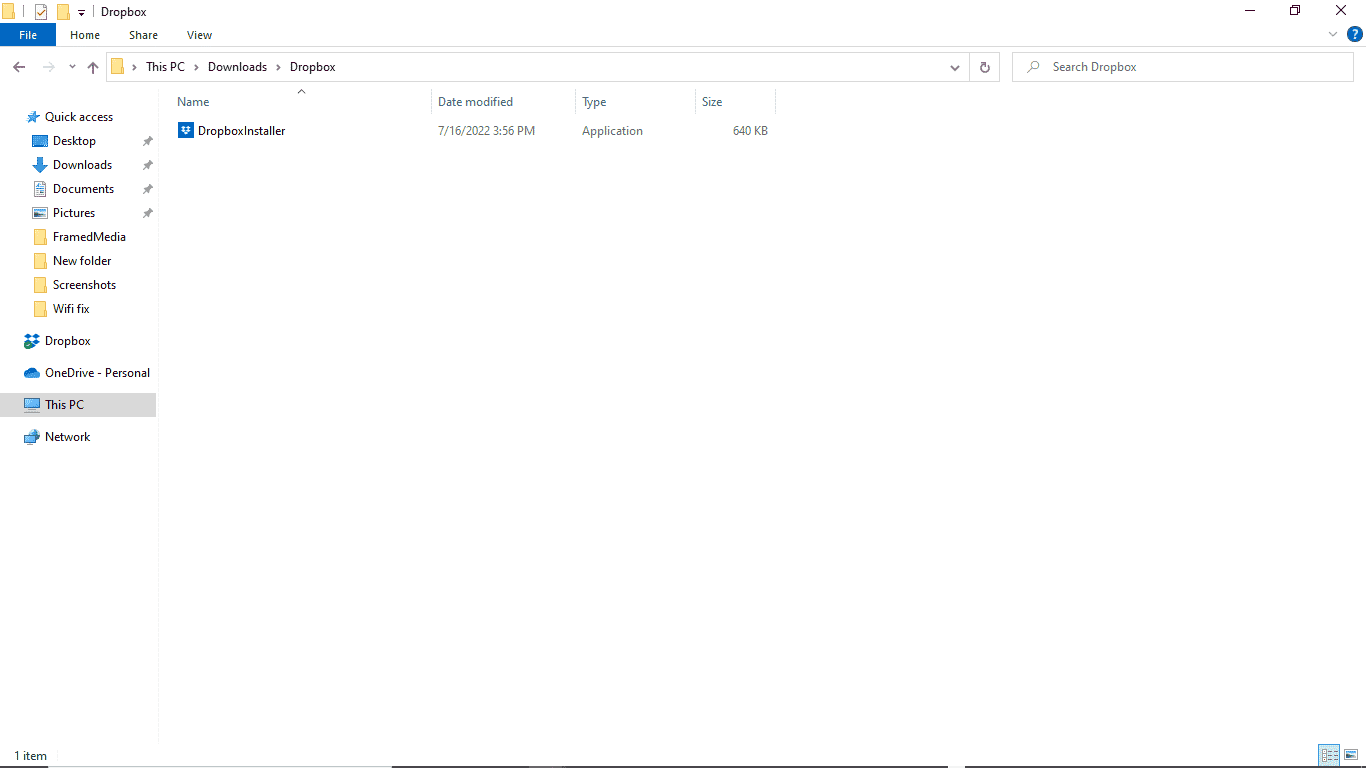The height and width of the screenshot is (768, 1366).
Task: Click the Search Dropbox field
Action: [x=1183, y=67]
